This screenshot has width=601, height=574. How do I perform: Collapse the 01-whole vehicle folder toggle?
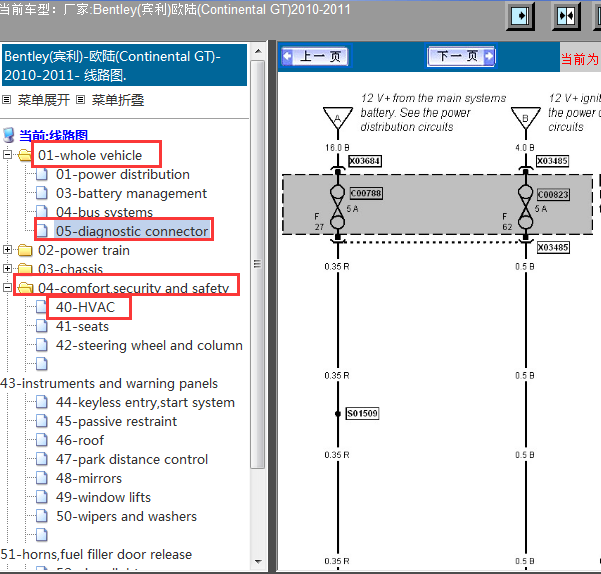tap(7, 155)
